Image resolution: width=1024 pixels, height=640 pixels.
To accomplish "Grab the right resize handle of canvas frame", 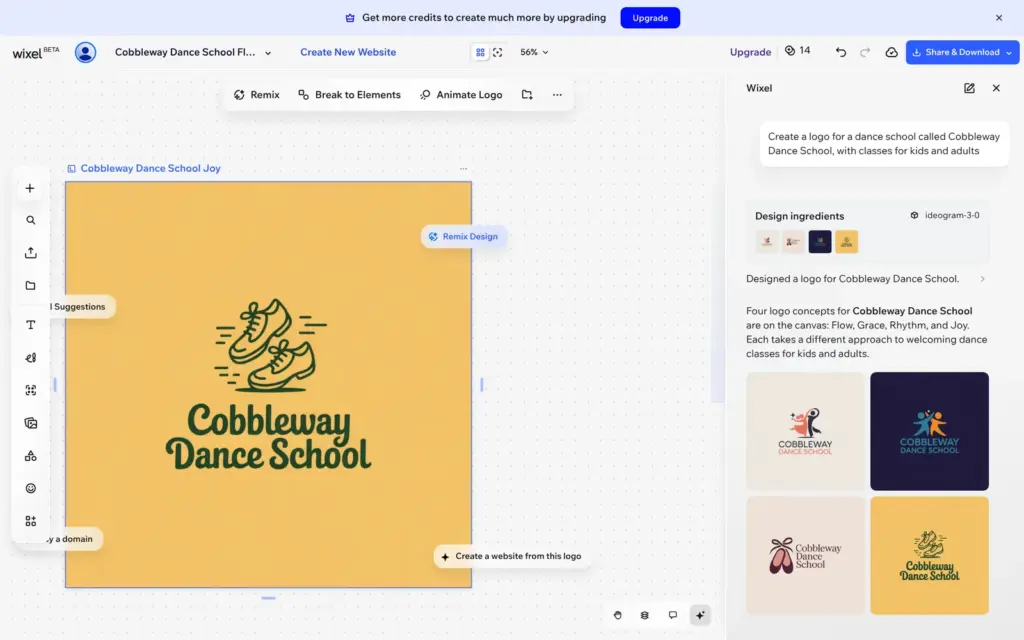I will click(482, 385).
